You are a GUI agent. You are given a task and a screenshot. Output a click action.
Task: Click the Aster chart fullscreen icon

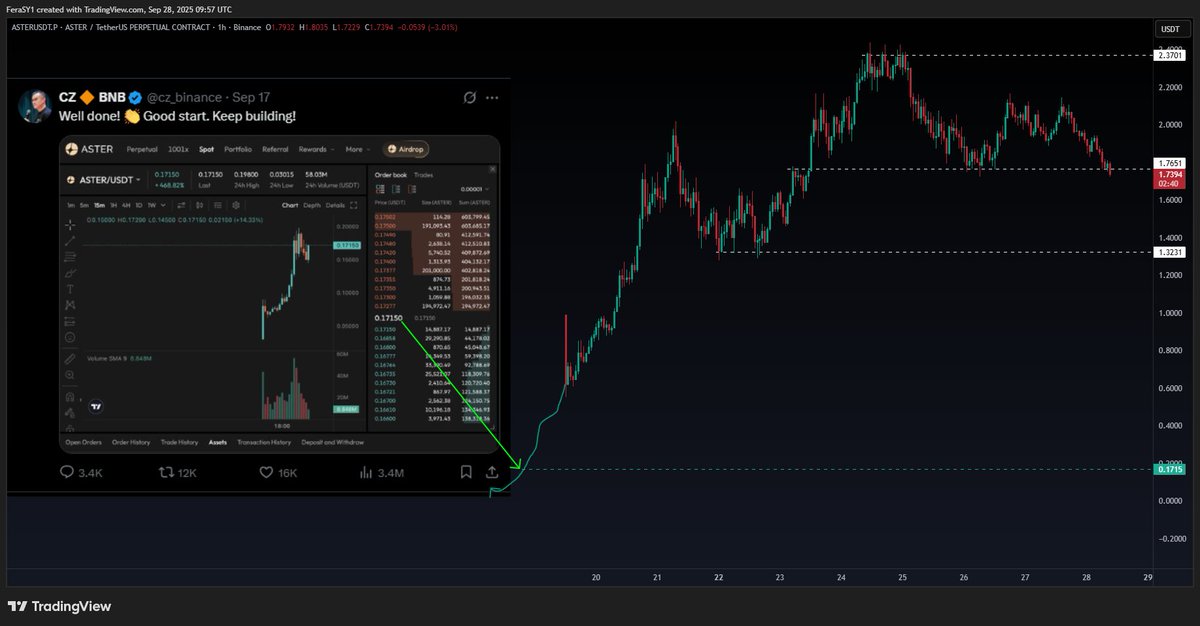click(x=354, y=205)
